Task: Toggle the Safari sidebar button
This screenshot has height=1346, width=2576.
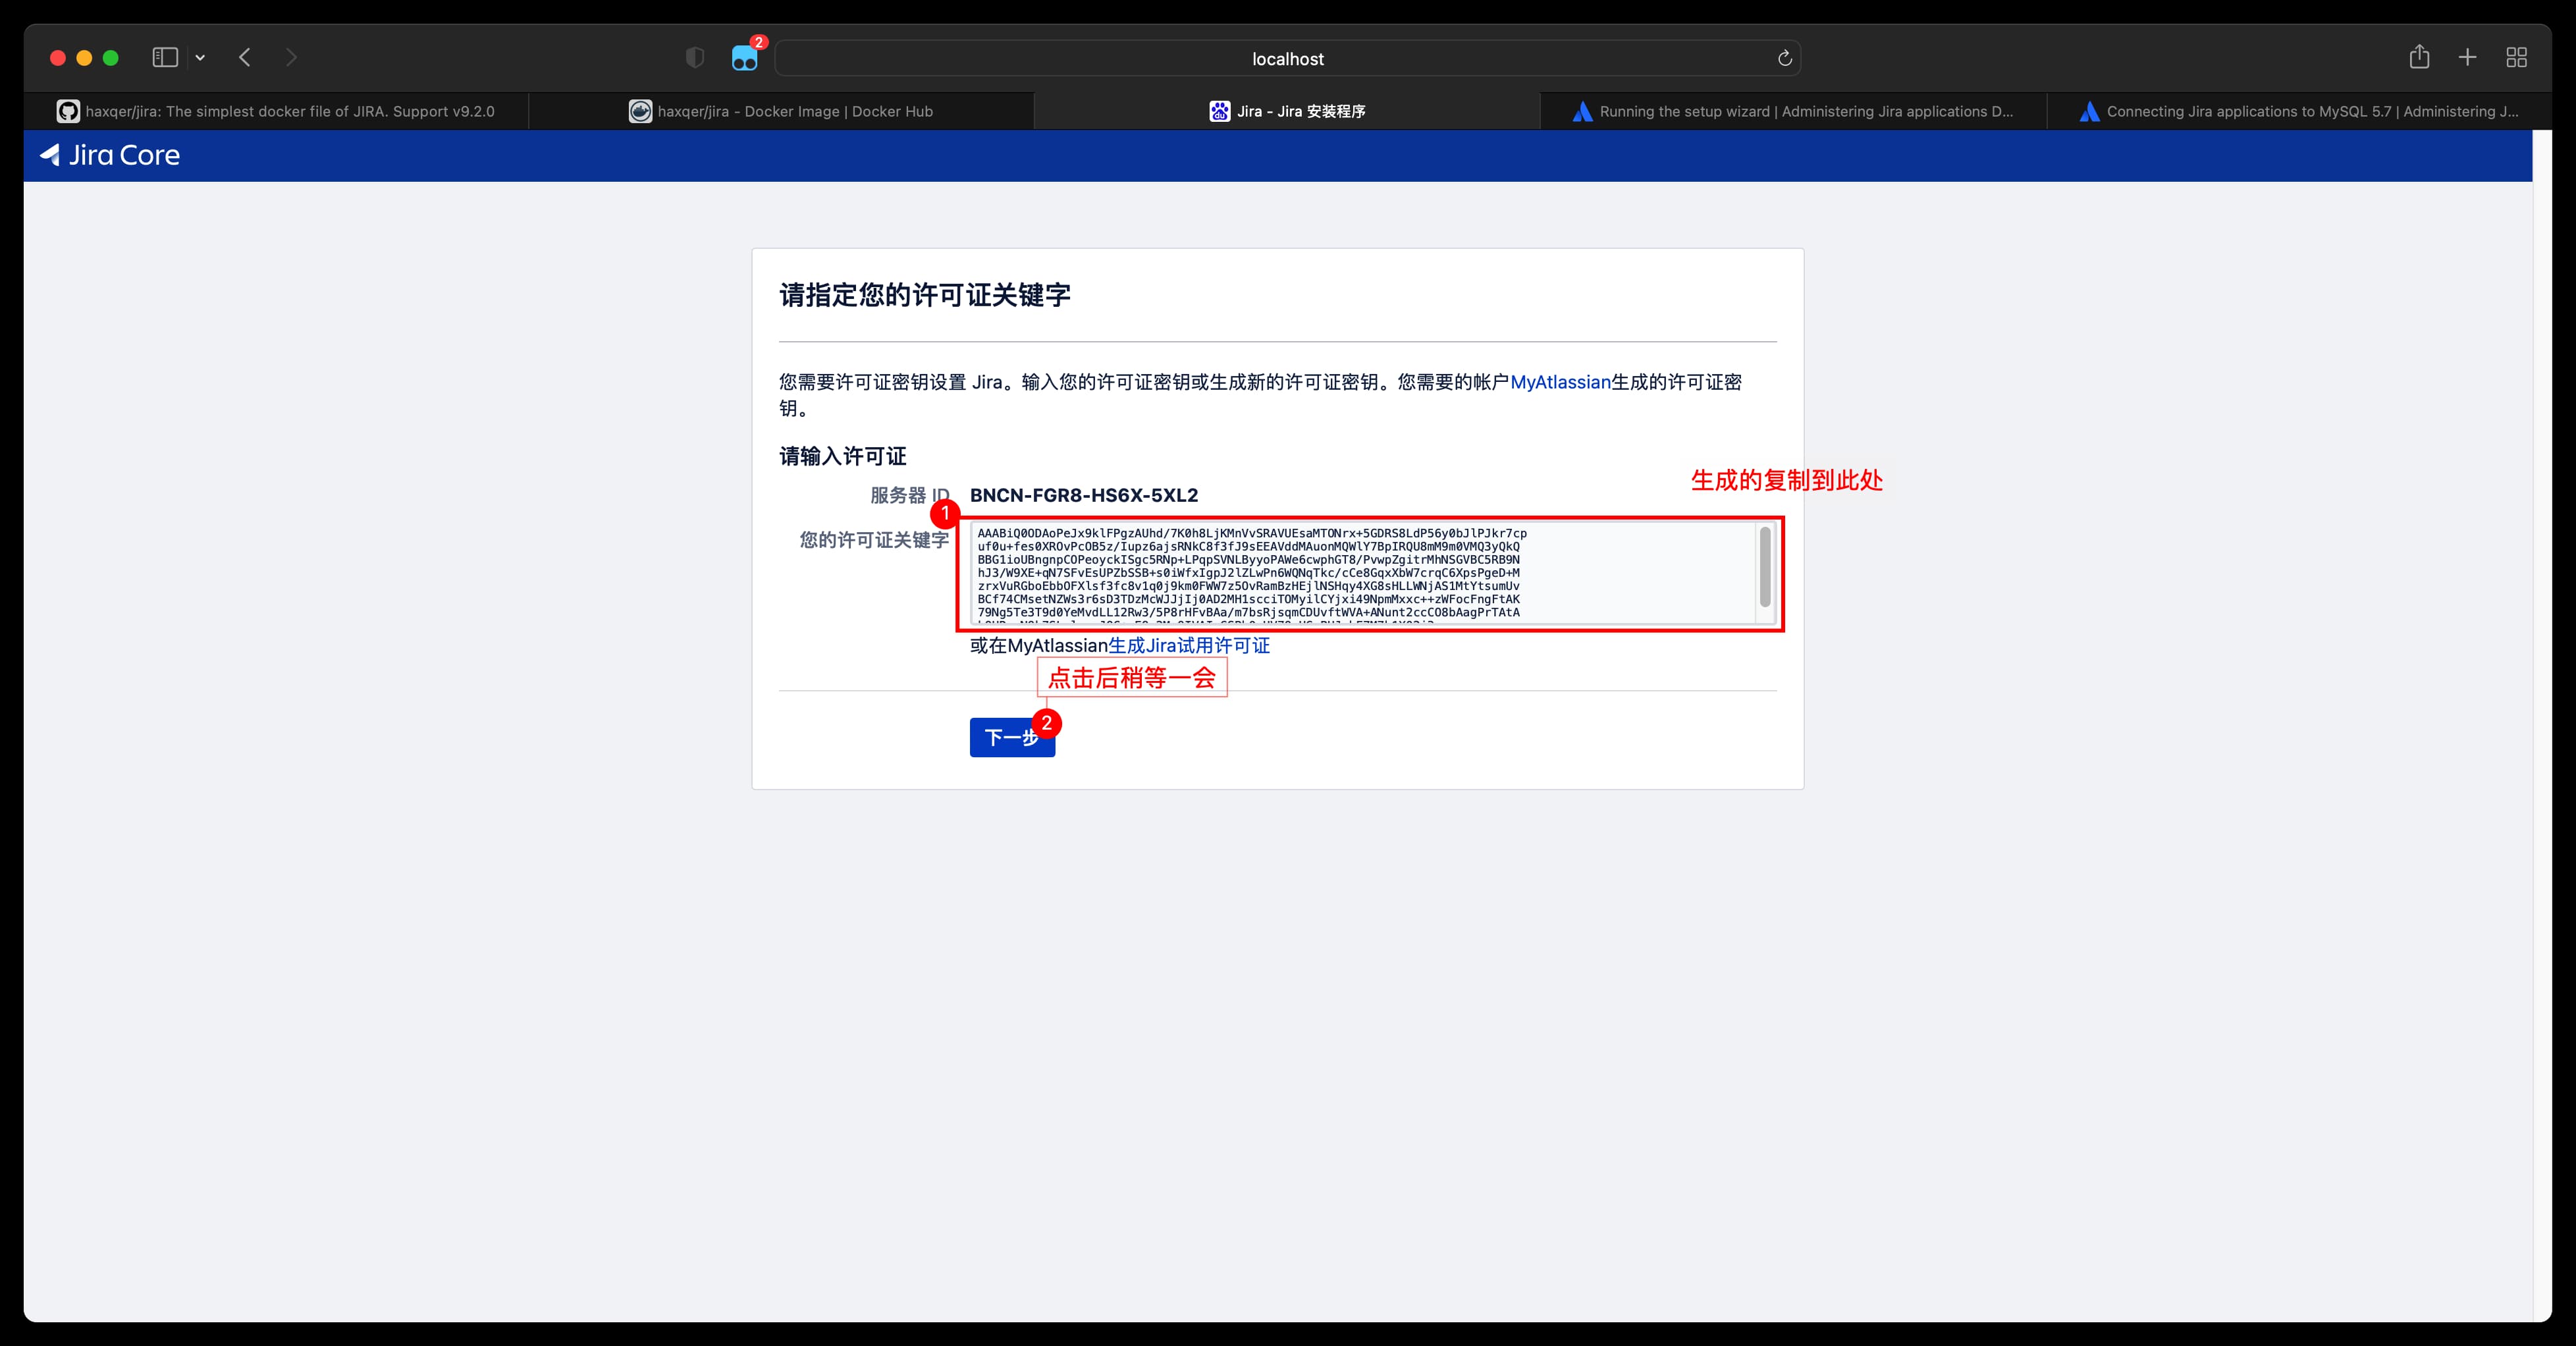Action: (x=165, y=58)
